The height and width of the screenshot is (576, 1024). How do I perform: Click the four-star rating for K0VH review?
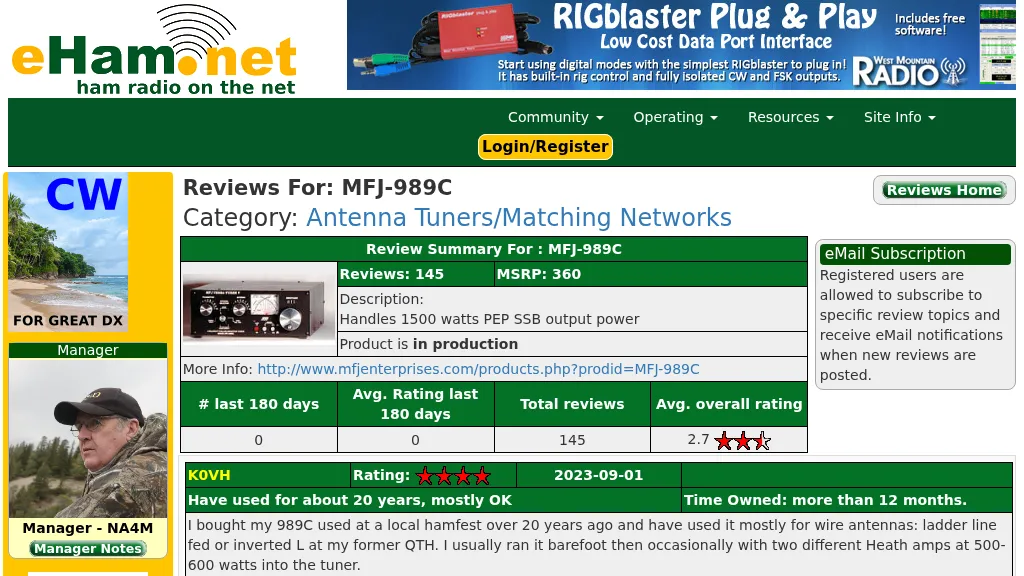click(453, 475)
